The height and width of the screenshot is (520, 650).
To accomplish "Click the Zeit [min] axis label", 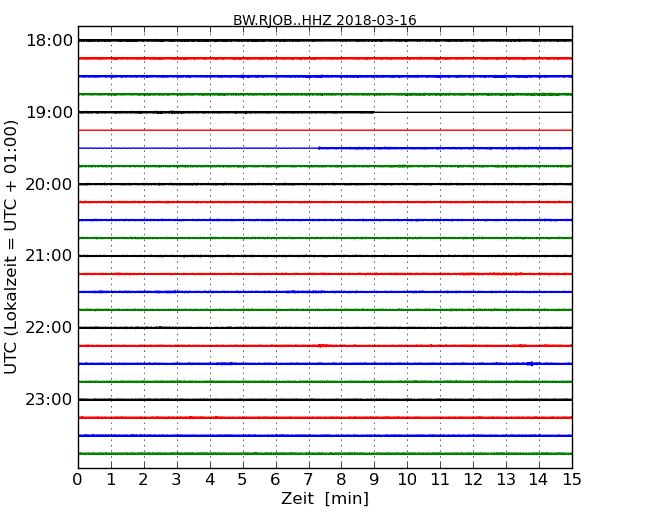I will [325, 498].
